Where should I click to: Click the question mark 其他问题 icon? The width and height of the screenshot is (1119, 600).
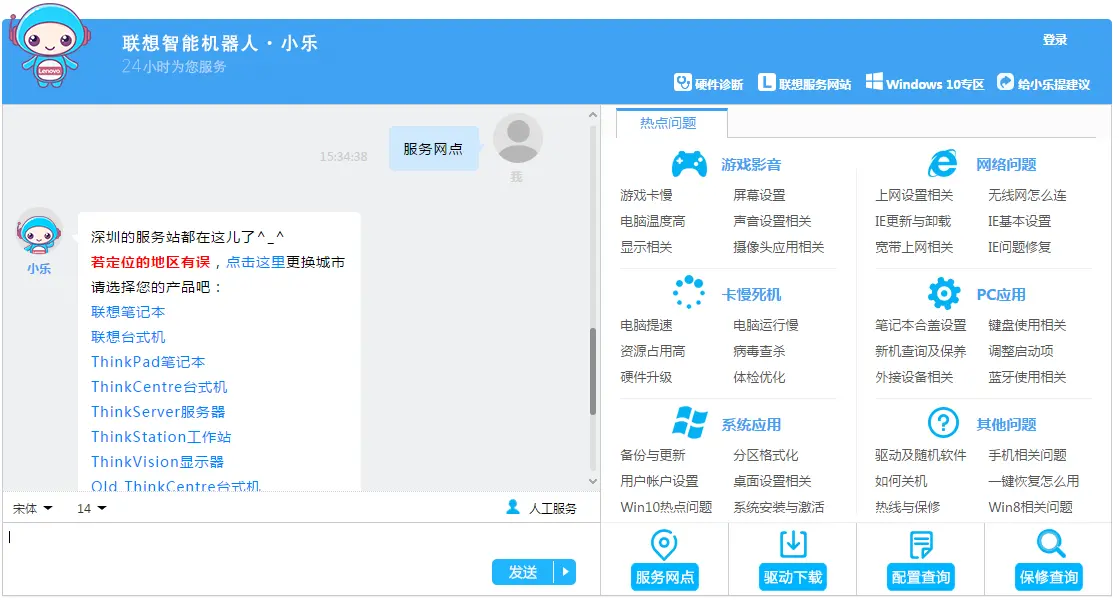pos(943,423)
